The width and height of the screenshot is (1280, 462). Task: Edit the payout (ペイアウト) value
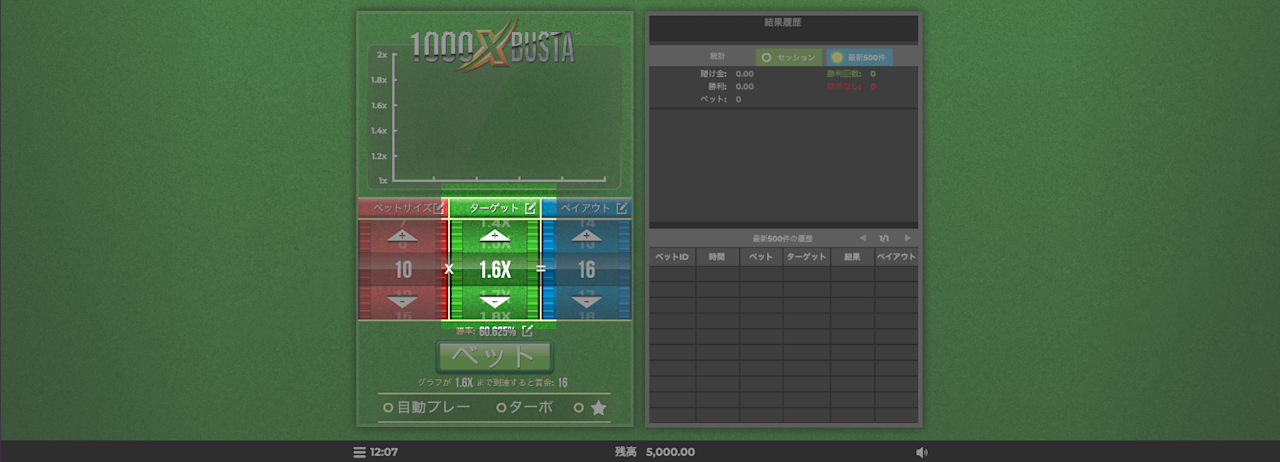[622, 208]
